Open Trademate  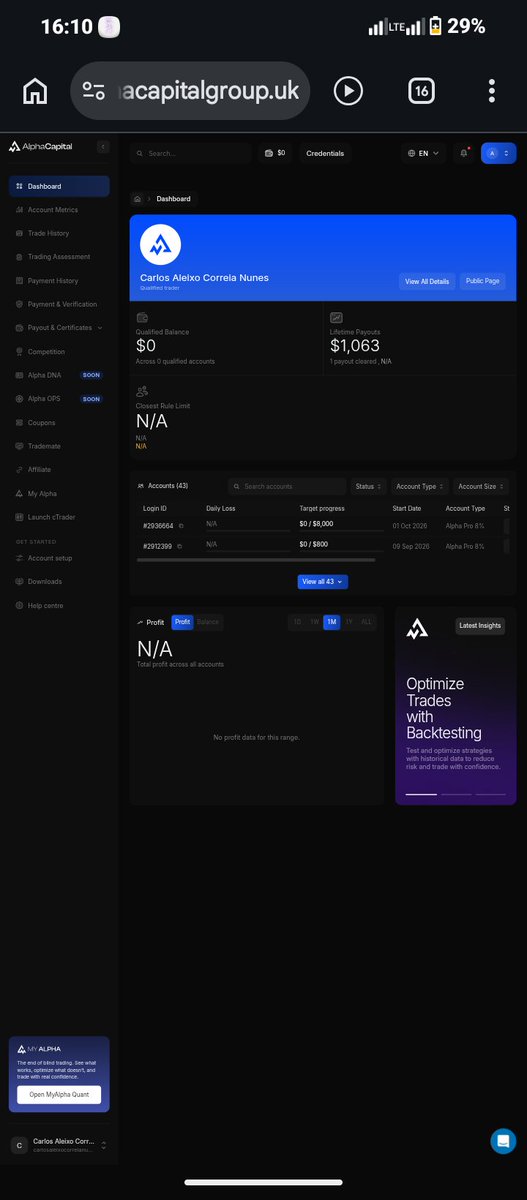(x=59, y=446)
